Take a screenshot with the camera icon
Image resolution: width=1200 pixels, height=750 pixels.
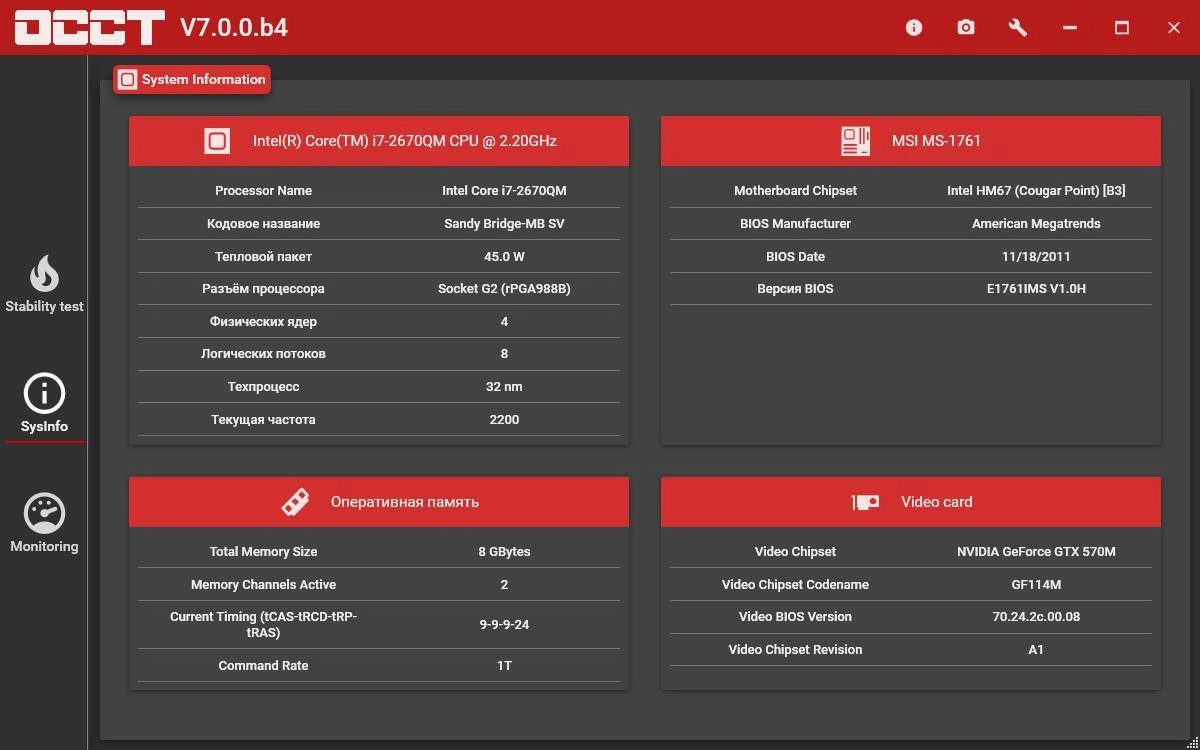[x=965, y=27]
